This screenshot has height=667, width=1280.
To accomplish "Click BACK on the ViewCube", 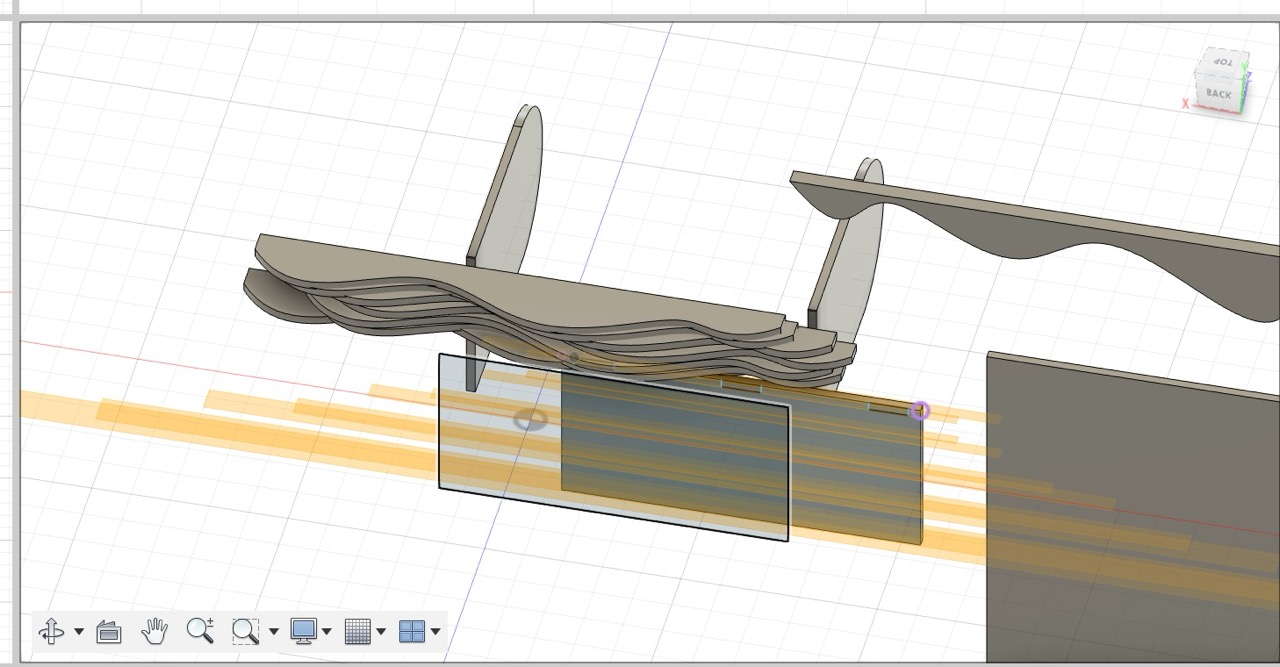I will (x=1219, y=93).
